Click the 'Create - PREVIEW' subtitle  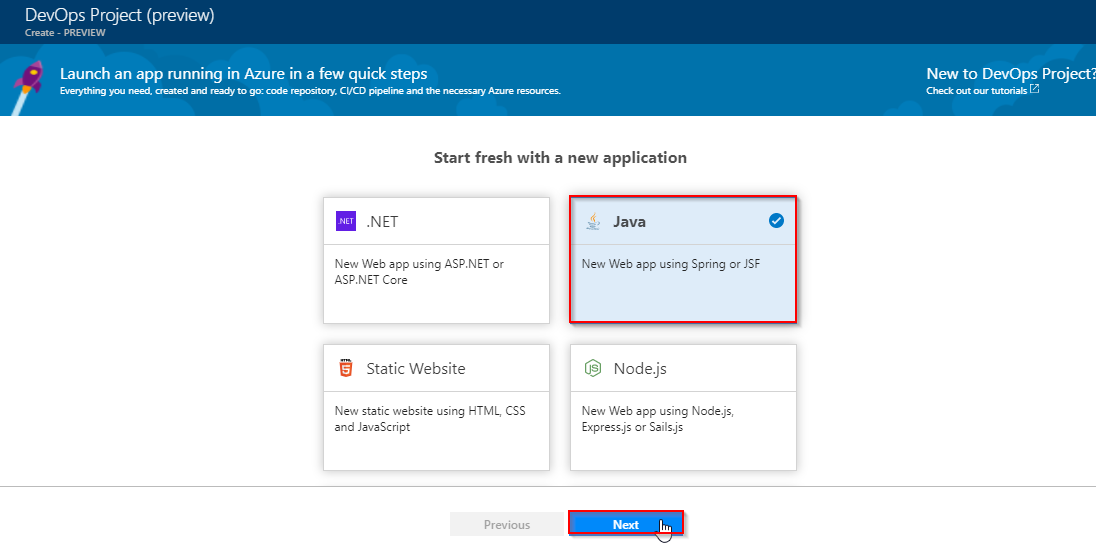tap(65, 32)
